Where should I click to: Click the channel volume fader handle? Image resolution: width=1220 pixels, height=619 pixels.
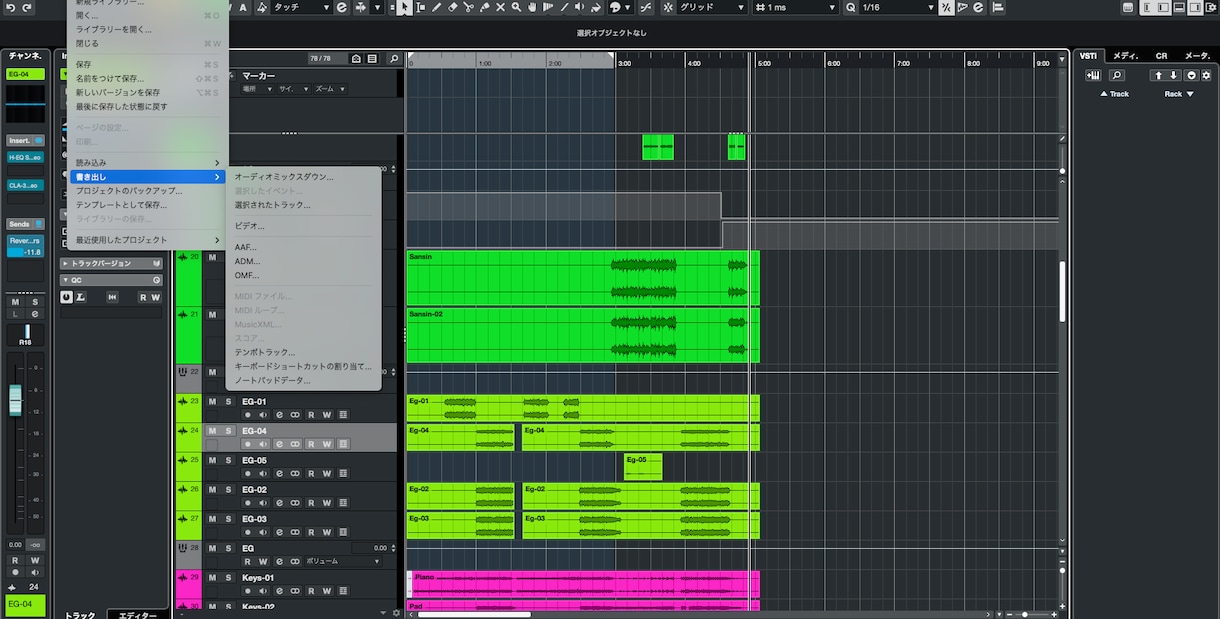pyautogui.click(x=15, y=401)
